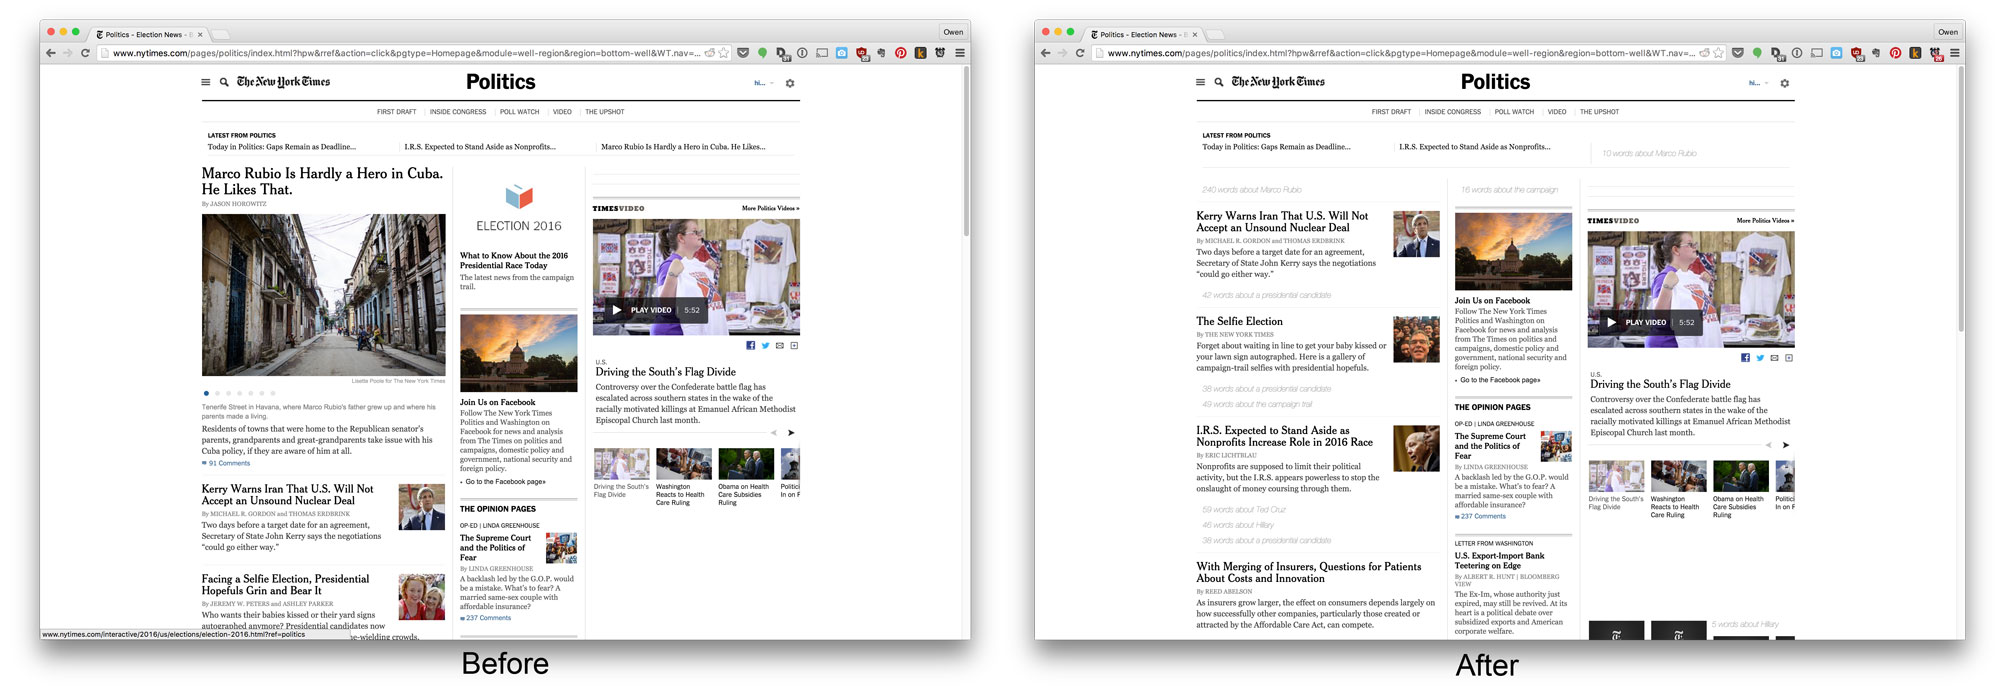Click the Pocket extension icon in After window

point(1739,53)
